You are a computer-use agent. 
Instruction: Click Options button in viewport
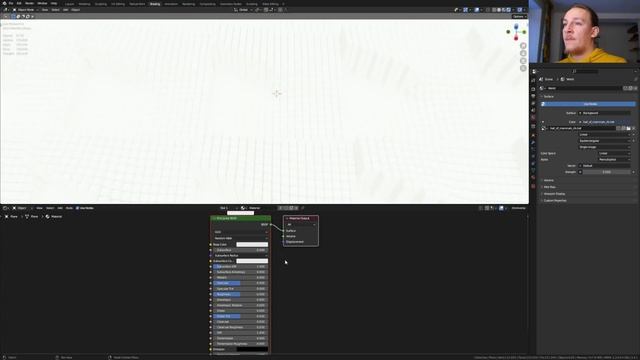pos(519,17)
